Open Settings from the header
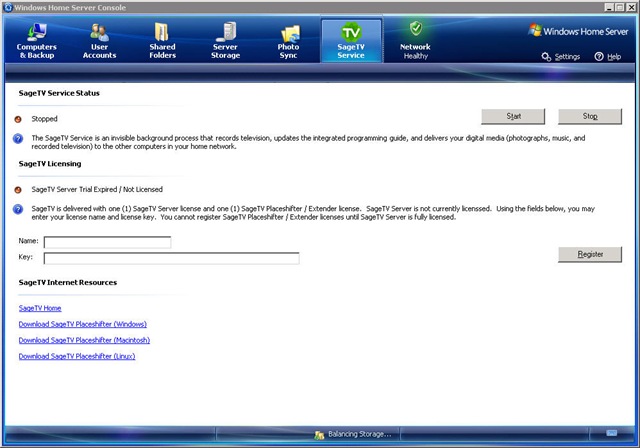This screenshot has width=640, height=448. point(561,57)
